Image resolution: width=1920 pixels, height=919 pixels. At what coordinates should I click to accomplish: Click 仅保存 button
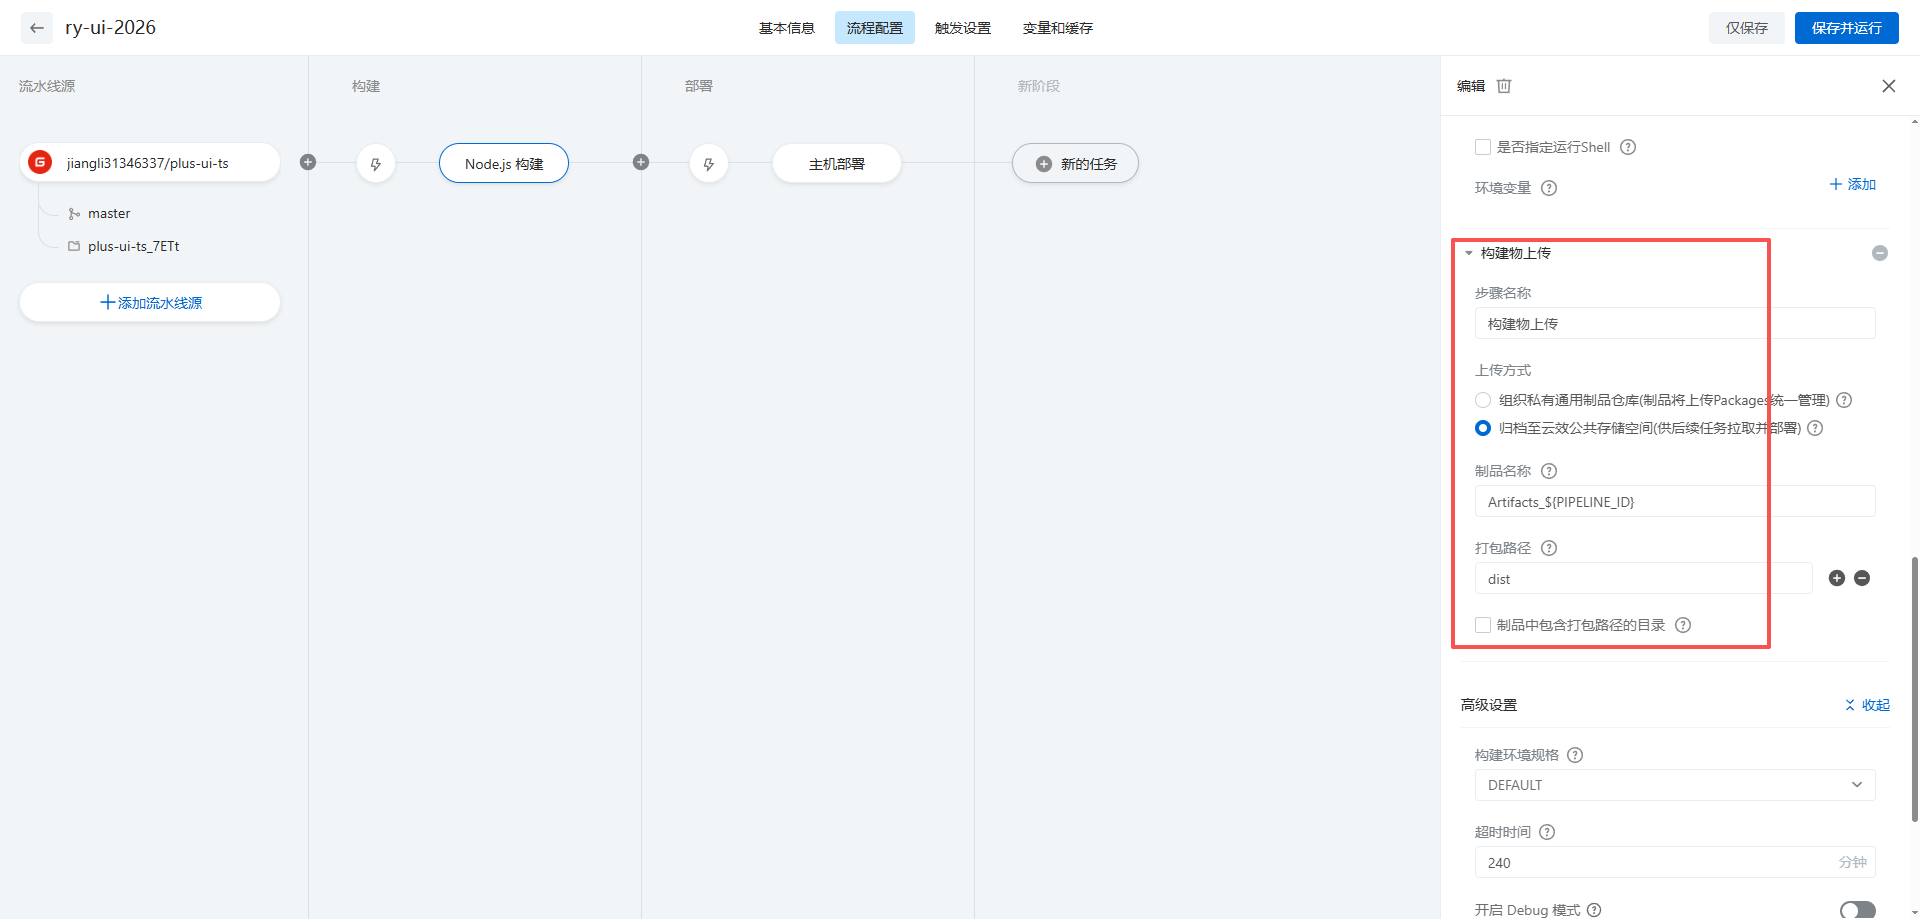1747,28
